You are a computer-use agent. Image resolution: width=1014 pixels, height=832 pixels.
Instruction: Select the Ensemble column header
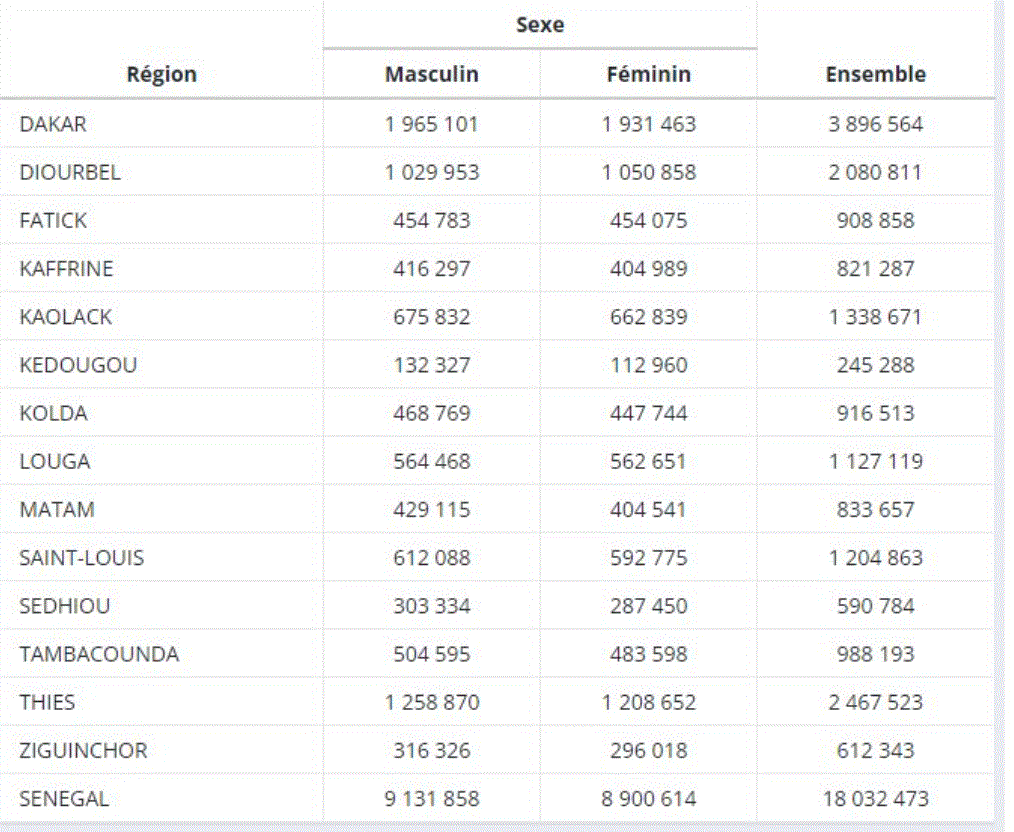coord(875,73)
